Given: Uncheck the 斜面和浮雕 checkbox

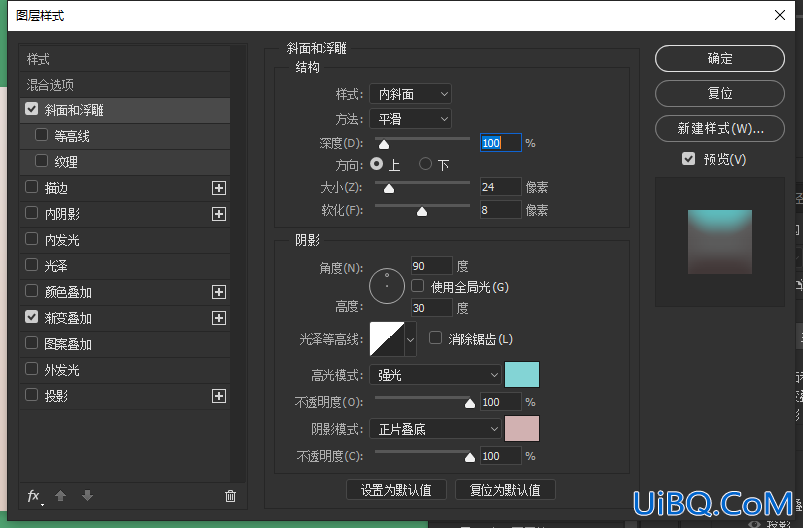Looking at the screenshot, I should point(31,109).
